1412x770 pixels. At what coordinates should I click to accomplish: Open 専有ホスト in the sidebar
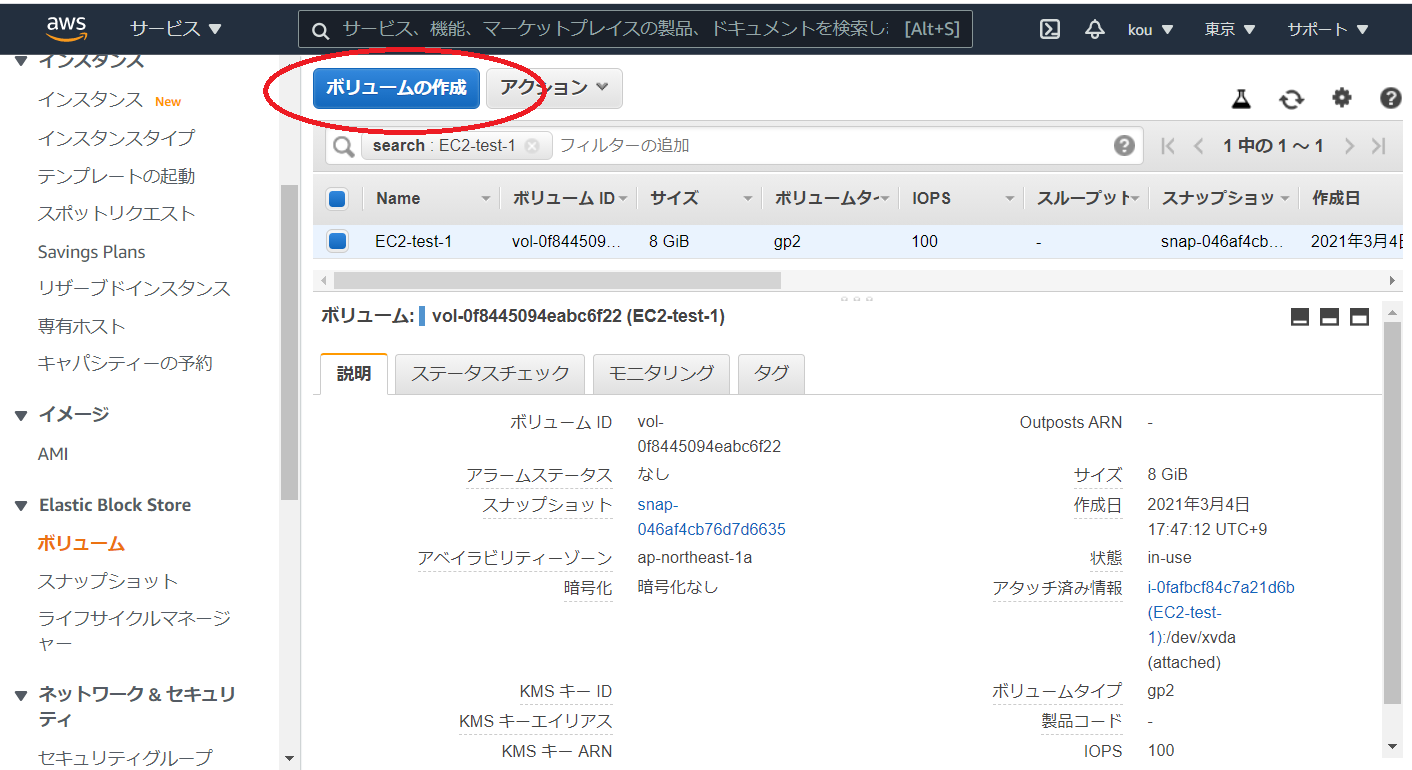click(x=81, y=326)
